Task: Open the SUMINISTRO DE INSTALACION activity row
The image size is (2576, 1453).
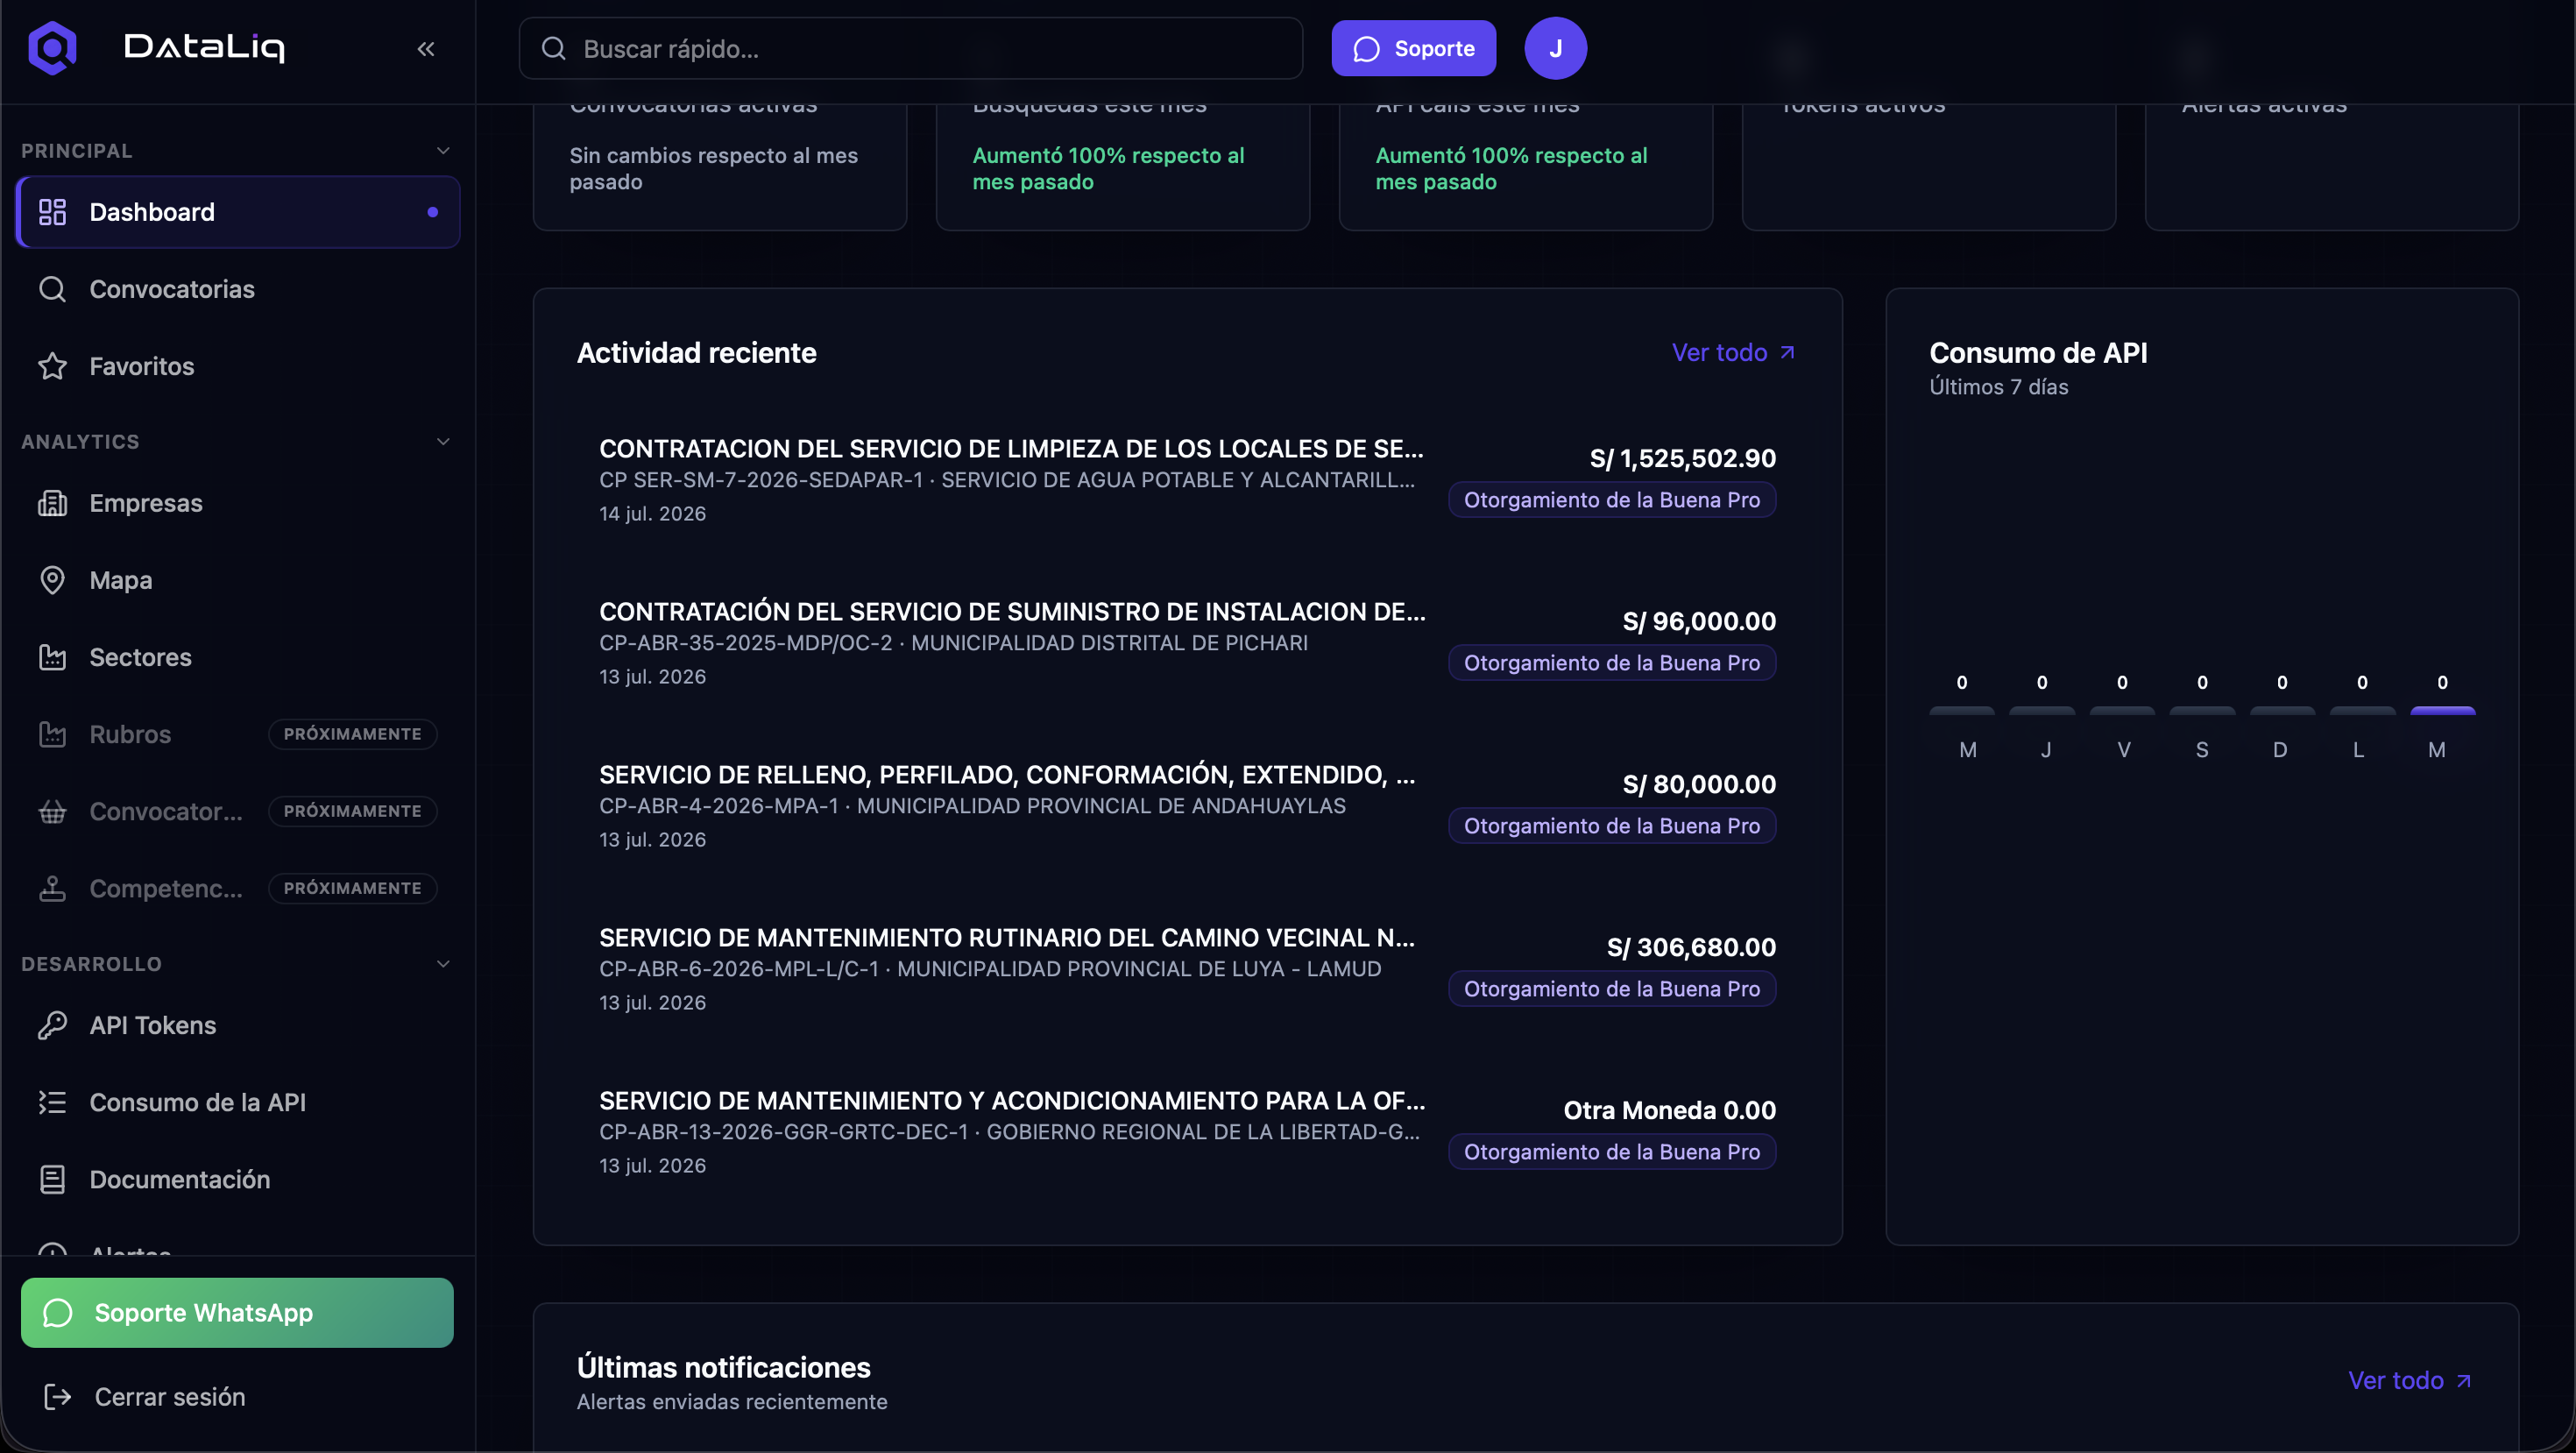Action: pyautogui.click(x=1187, y=643)
